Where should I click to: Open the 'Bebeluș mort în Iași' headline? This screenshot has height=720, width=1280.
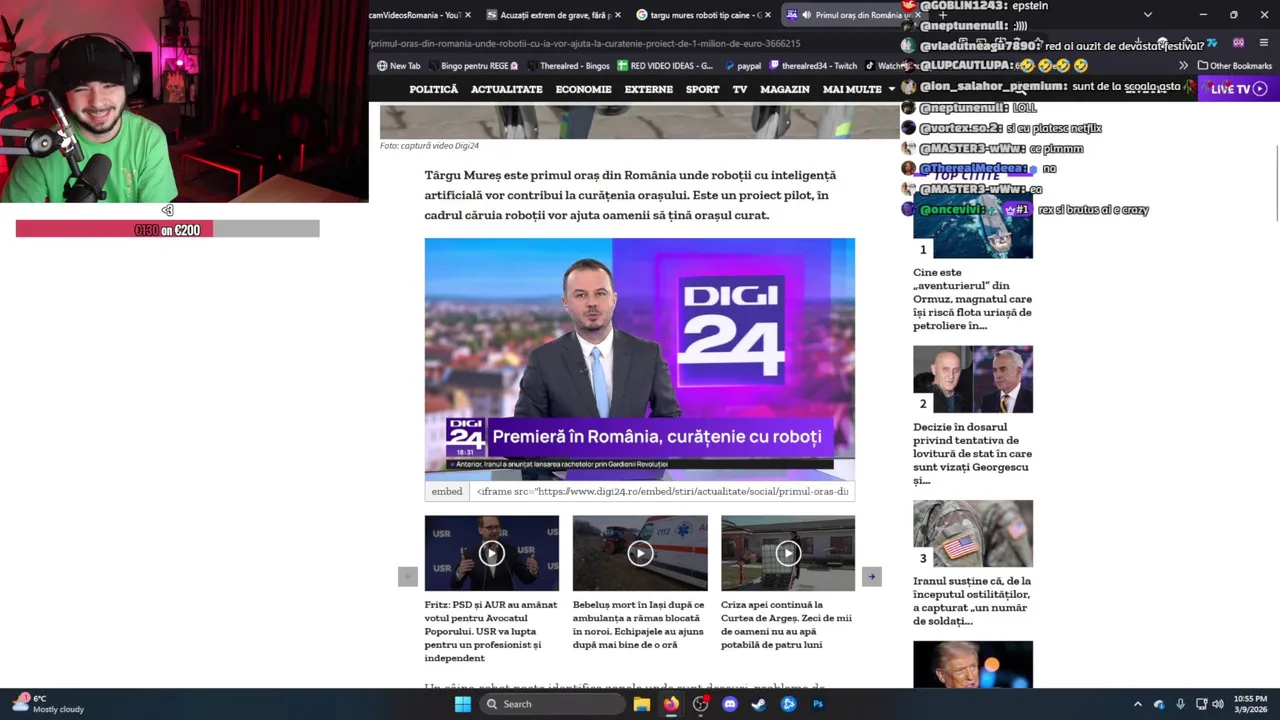click(x=639, y=625)
